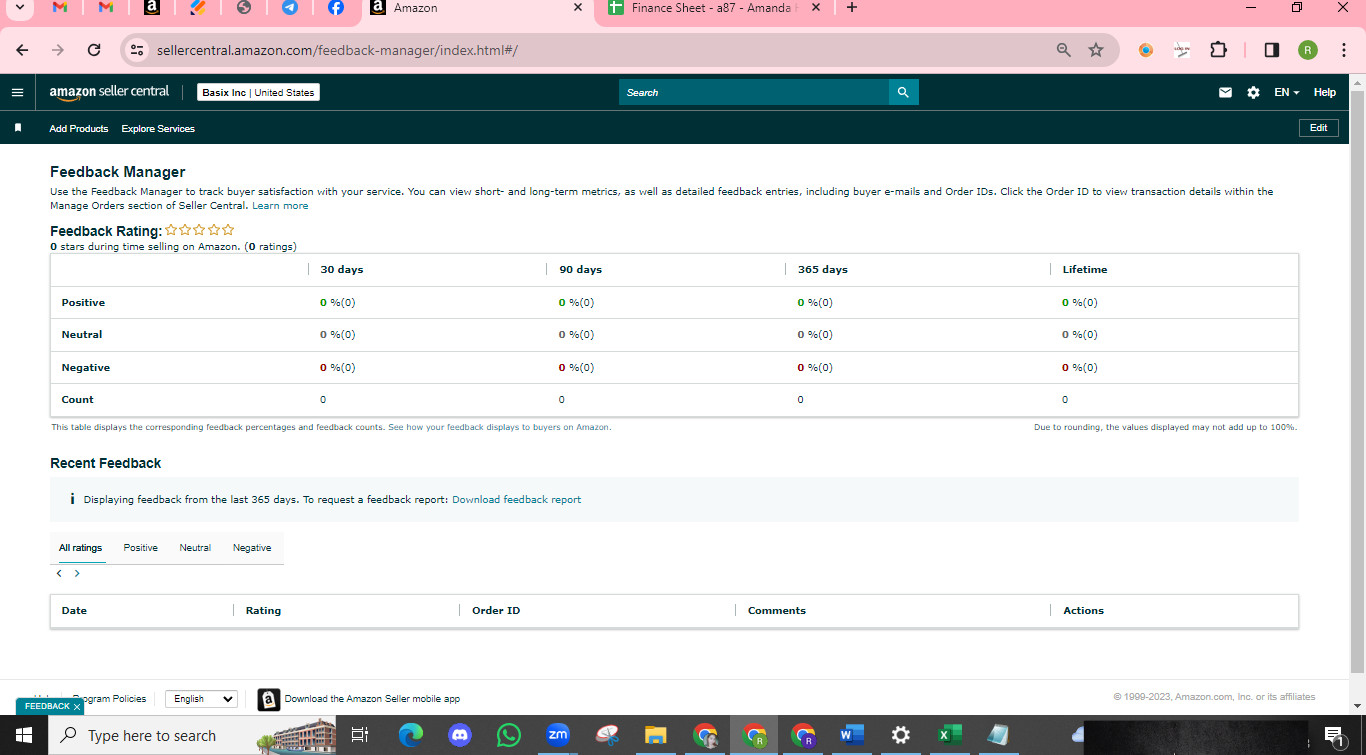The image size is (1366, 755).
Task: Click the 'See how your feedback displays' link
Action: [x=499, y=427]
